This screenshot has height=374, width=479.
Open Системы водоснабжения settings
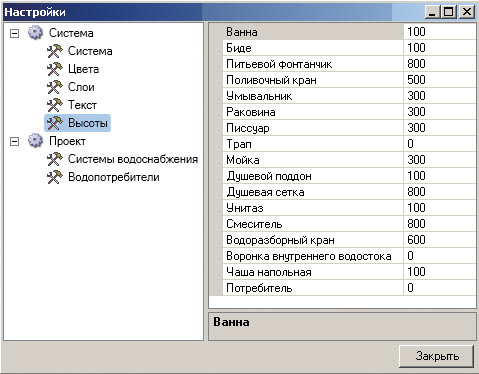pos(133,159)
